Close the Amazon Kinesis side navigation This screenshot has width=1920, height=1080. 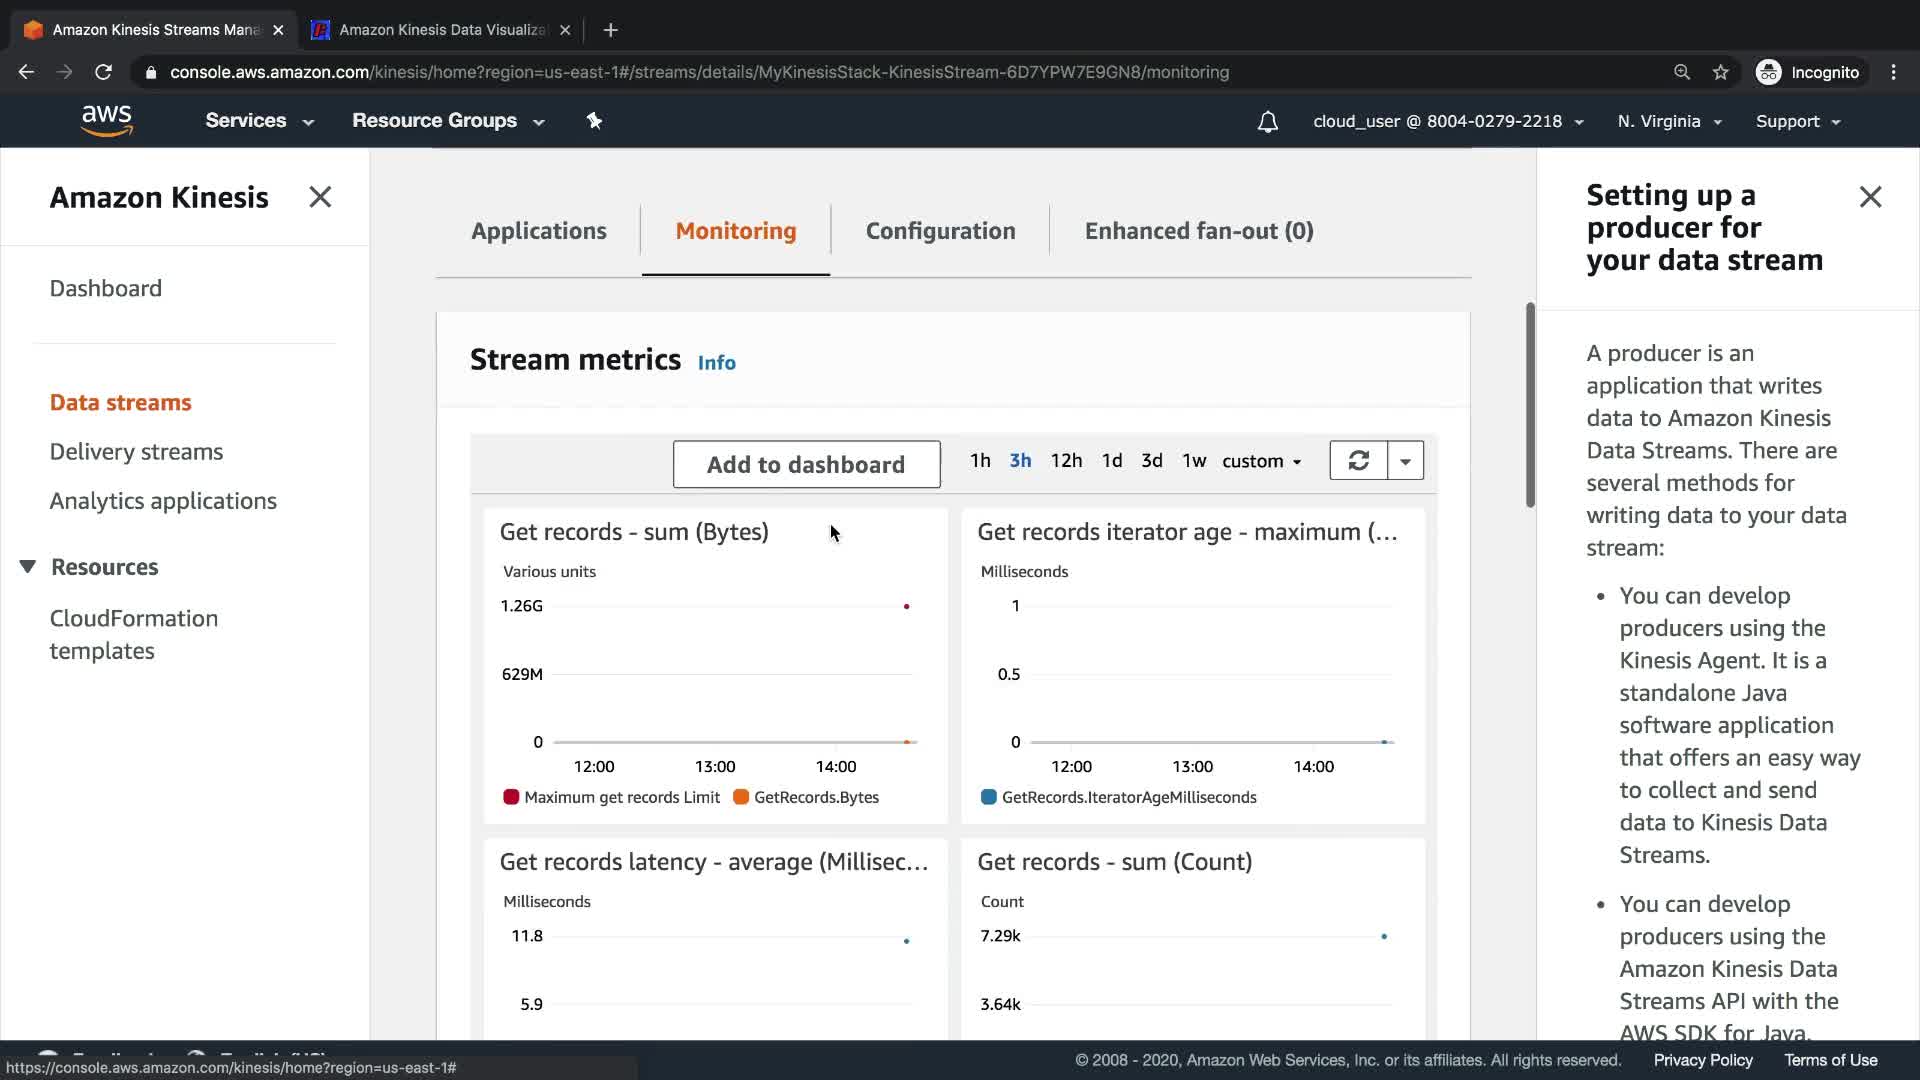click(320, 197)
